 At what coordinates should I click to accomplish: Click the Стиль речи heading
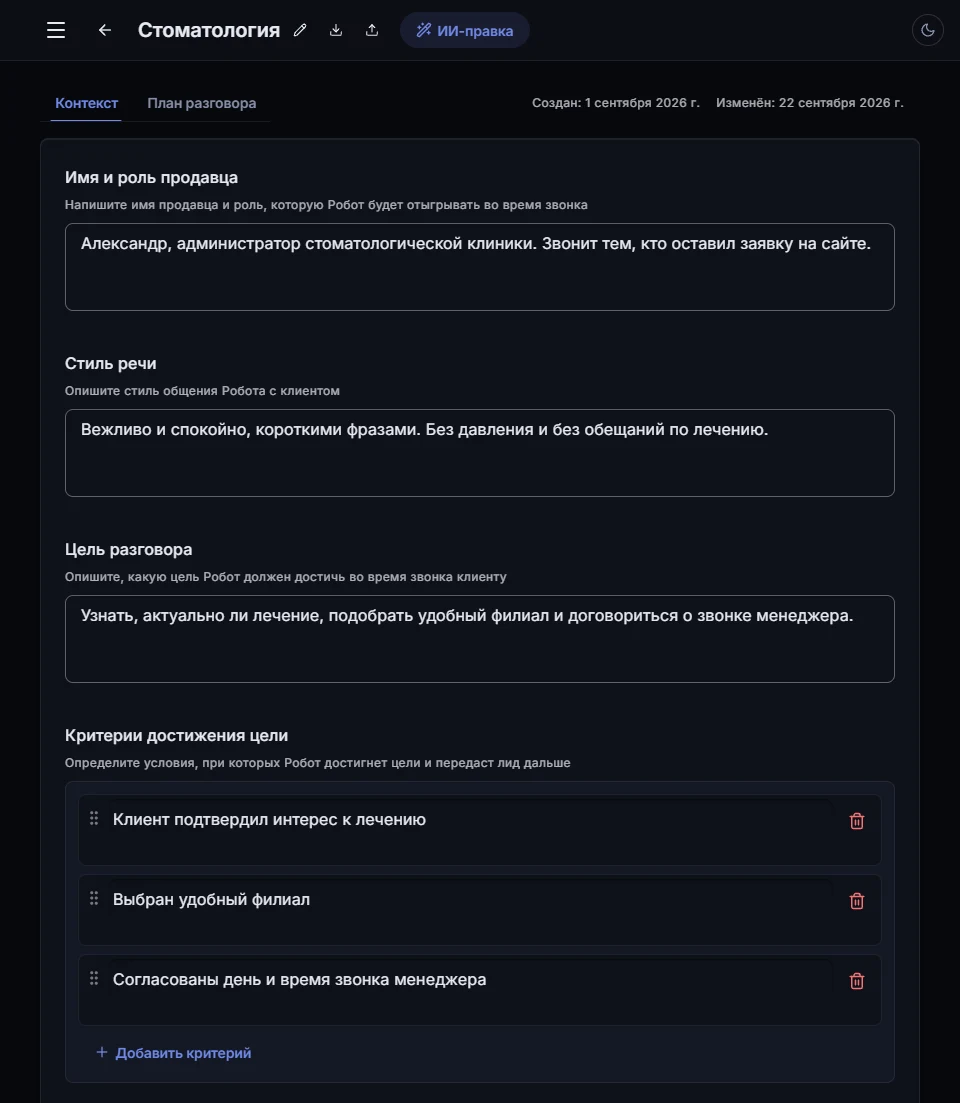point(110,364)
